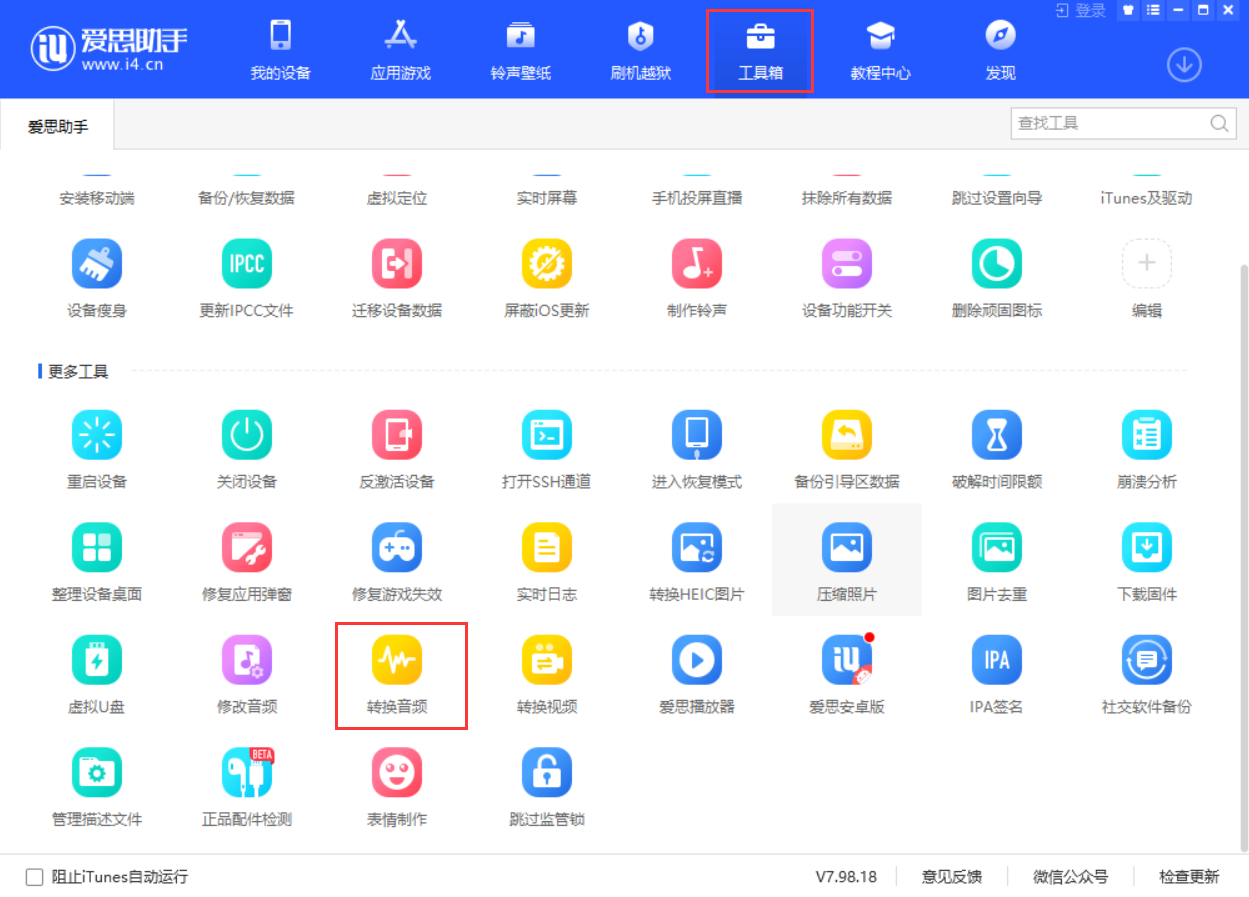Enable the 阻止iTunes自动运行 checkbox
The width and height of the screenshot is (1249, 897).
[34, 876]
